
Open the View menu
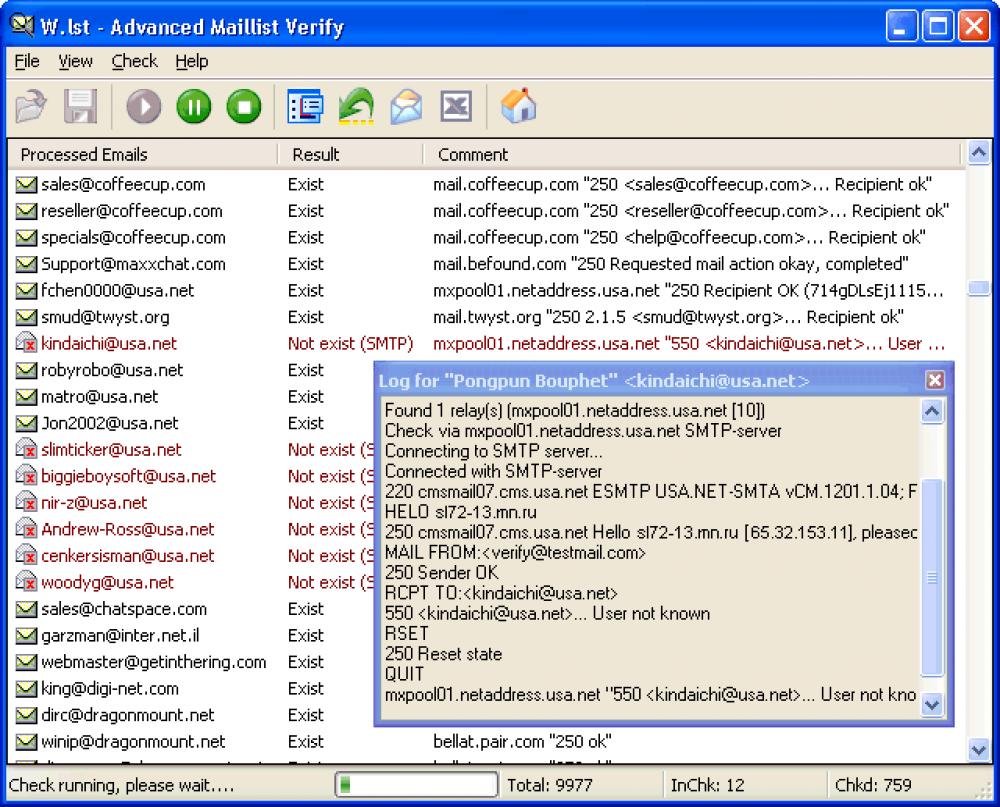point(75,61)
